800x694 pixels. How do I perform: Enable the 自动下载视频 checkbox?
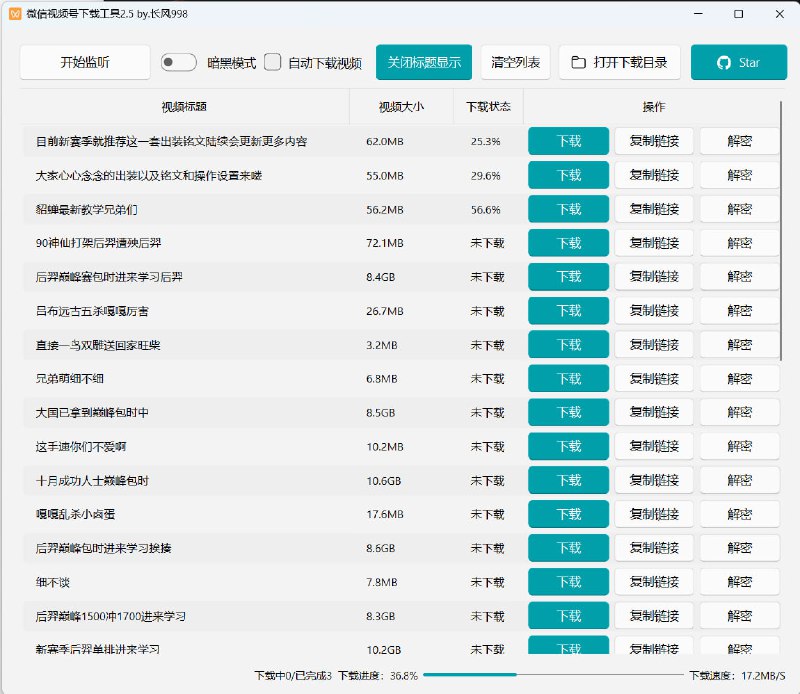coord(272,61)
